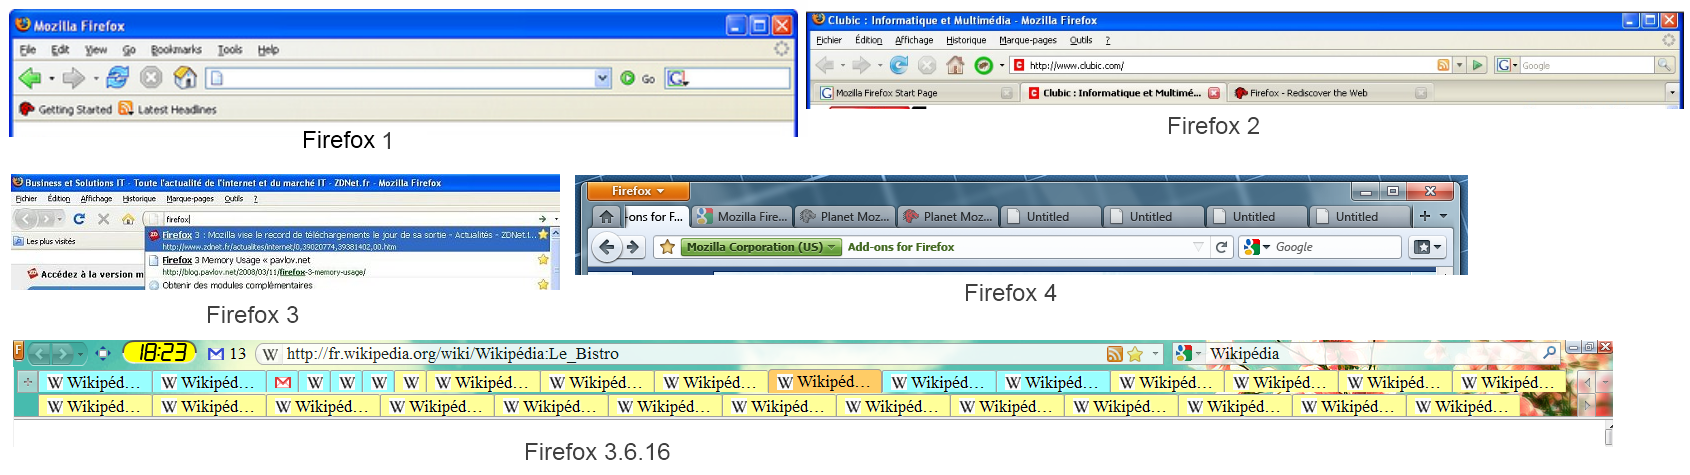Click the Back button in Firefox 3
Screen dimensions: 1690x475
click(26, 218)
